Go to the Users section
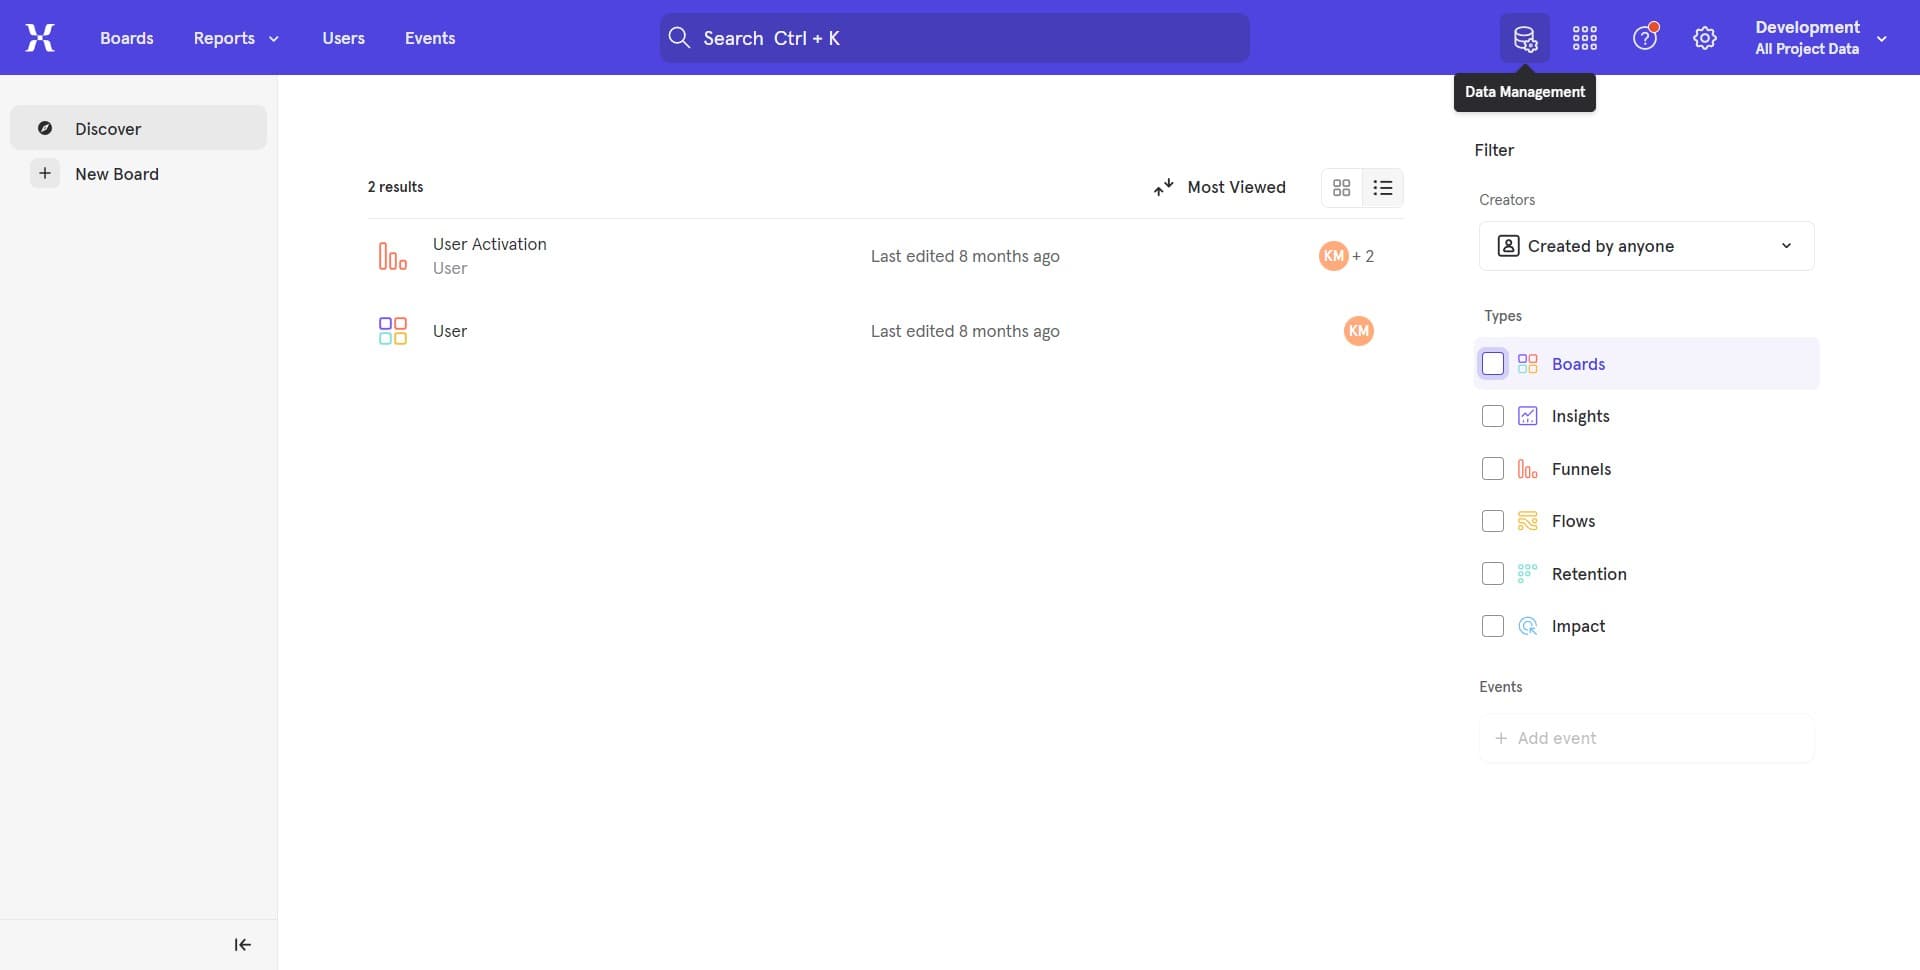The width and height of the screenshot is (1920, 970). [x=343, y=37]
